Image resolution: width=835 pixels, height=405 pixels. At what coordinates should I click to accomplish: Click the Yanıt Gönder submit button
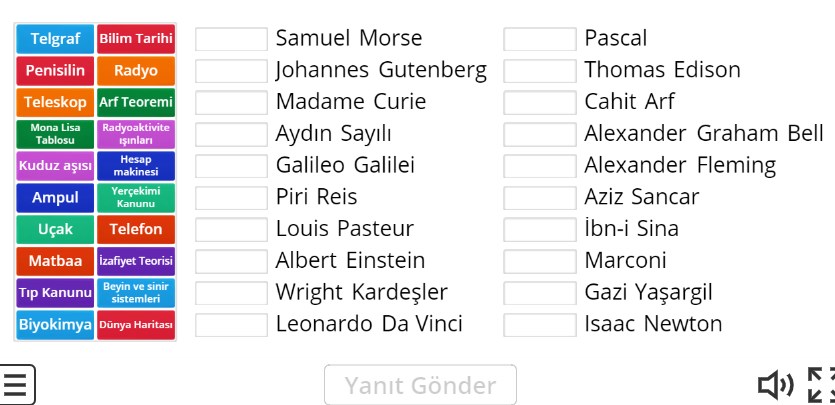(x=420, y=385)
